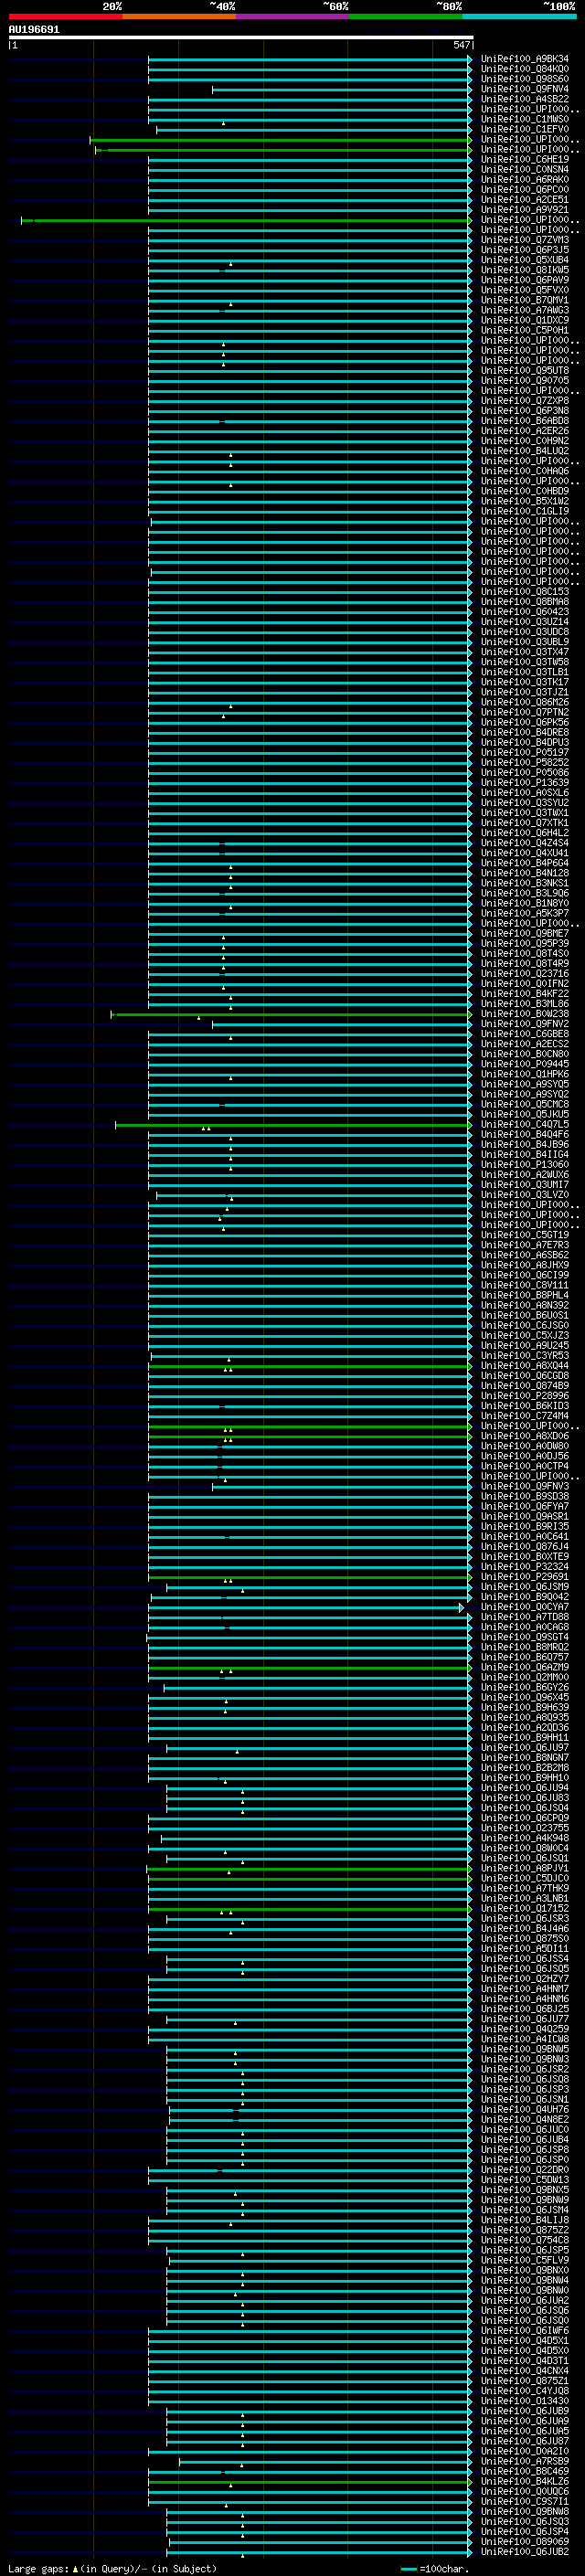The height and width of the screenshot is (2576, 585).
Task: Open hit UniRef100_A7RSB9
Action: [x=525, y=2461]
